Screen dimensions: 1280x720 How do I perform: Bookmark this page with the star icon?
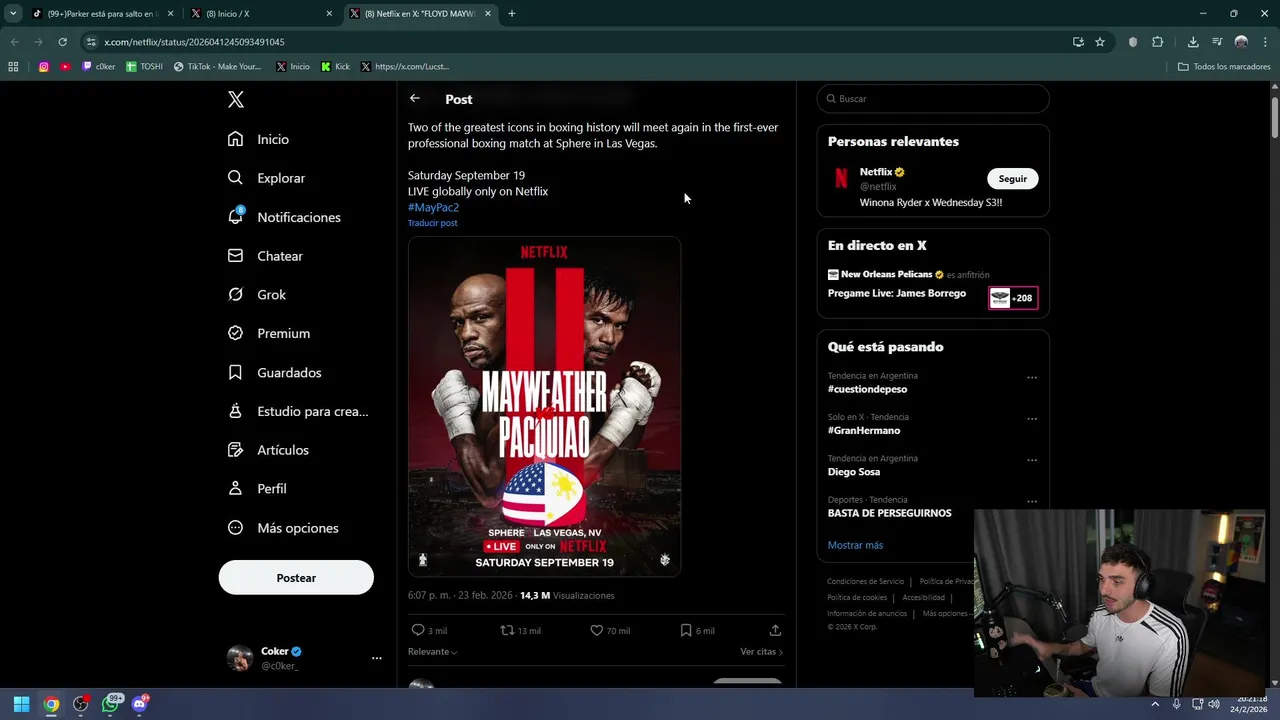(x=1100, y=42)
